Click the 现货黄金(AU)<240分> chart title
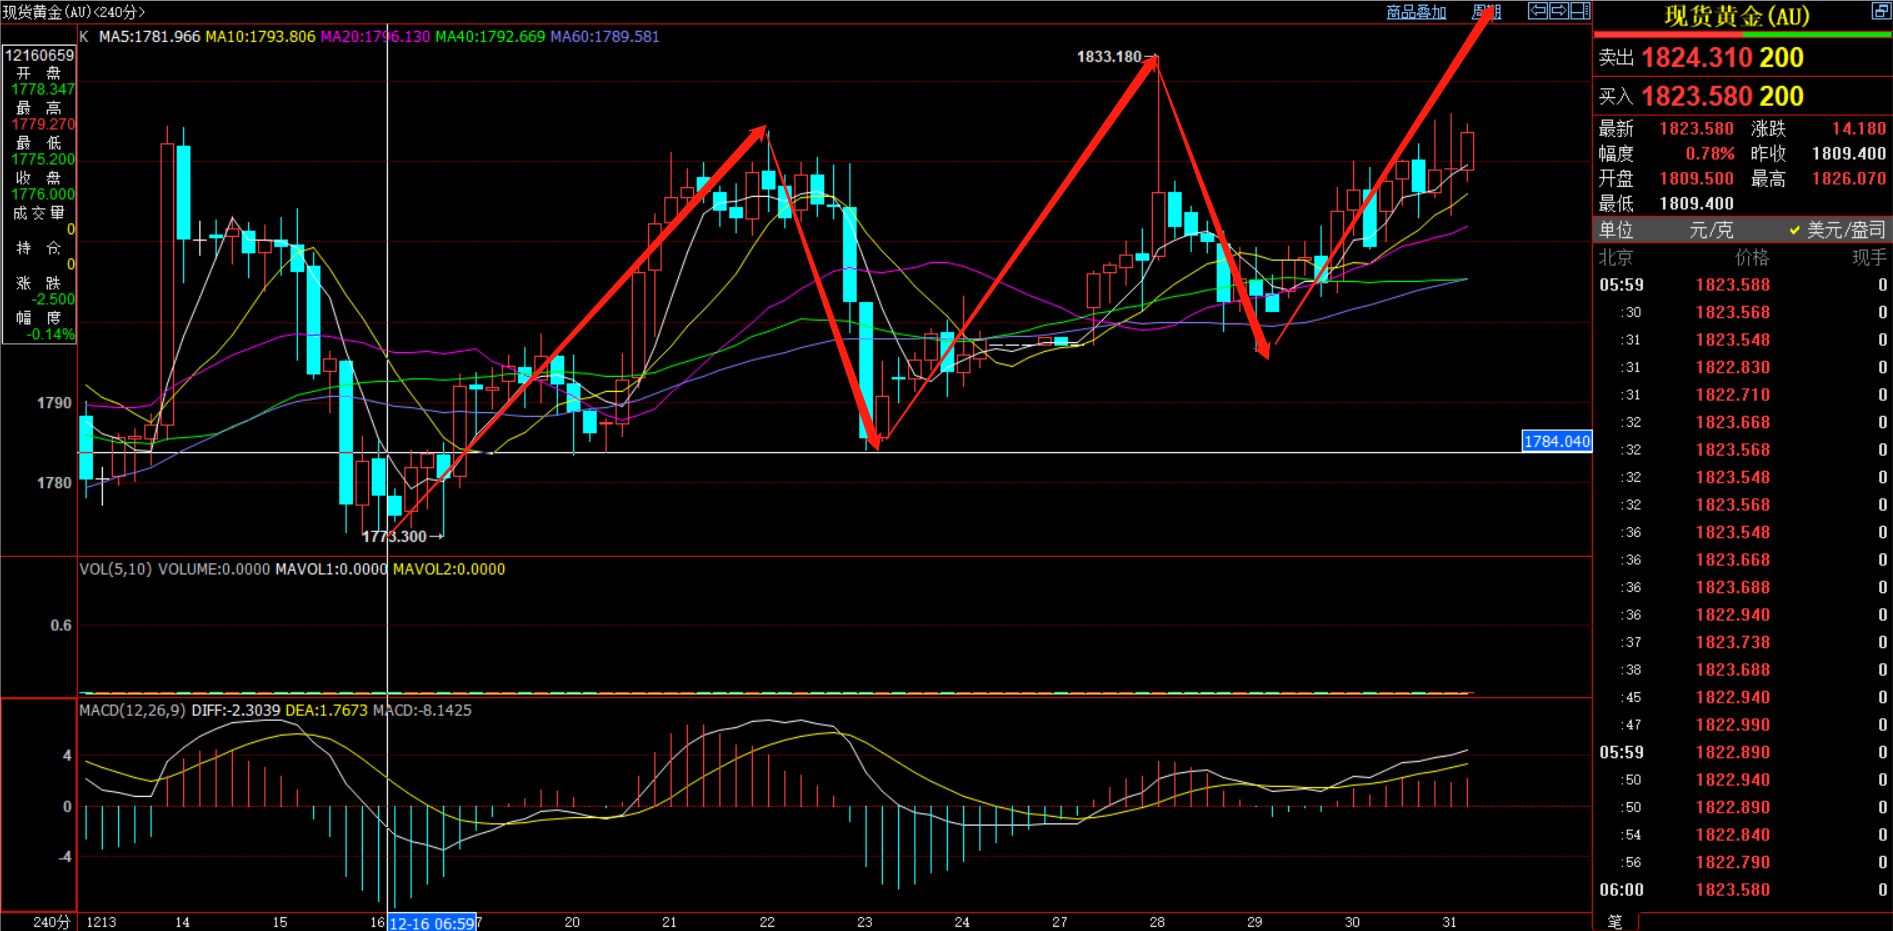The image size is (1893, 931). [74, 12]
